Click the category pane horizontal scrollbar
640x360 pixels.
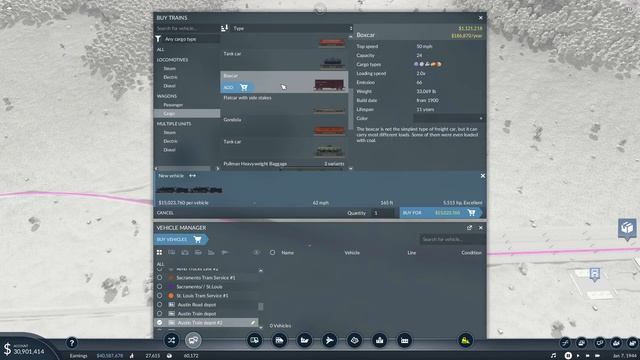click(184, 168)
